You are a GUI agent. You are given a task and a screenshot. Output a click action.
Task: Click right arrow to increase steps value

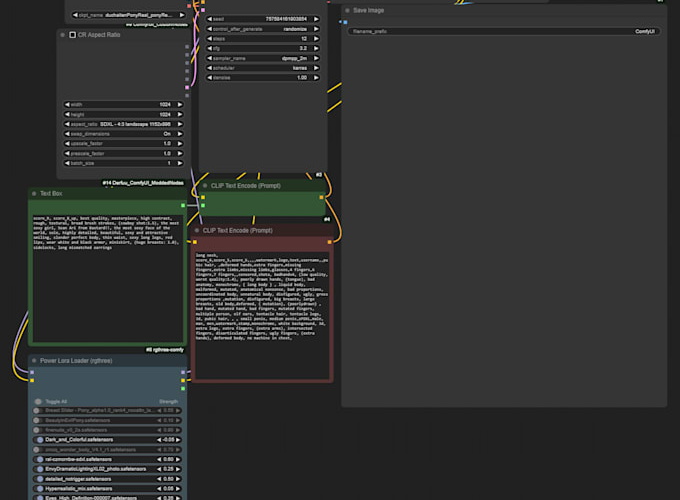click(322, 37)
